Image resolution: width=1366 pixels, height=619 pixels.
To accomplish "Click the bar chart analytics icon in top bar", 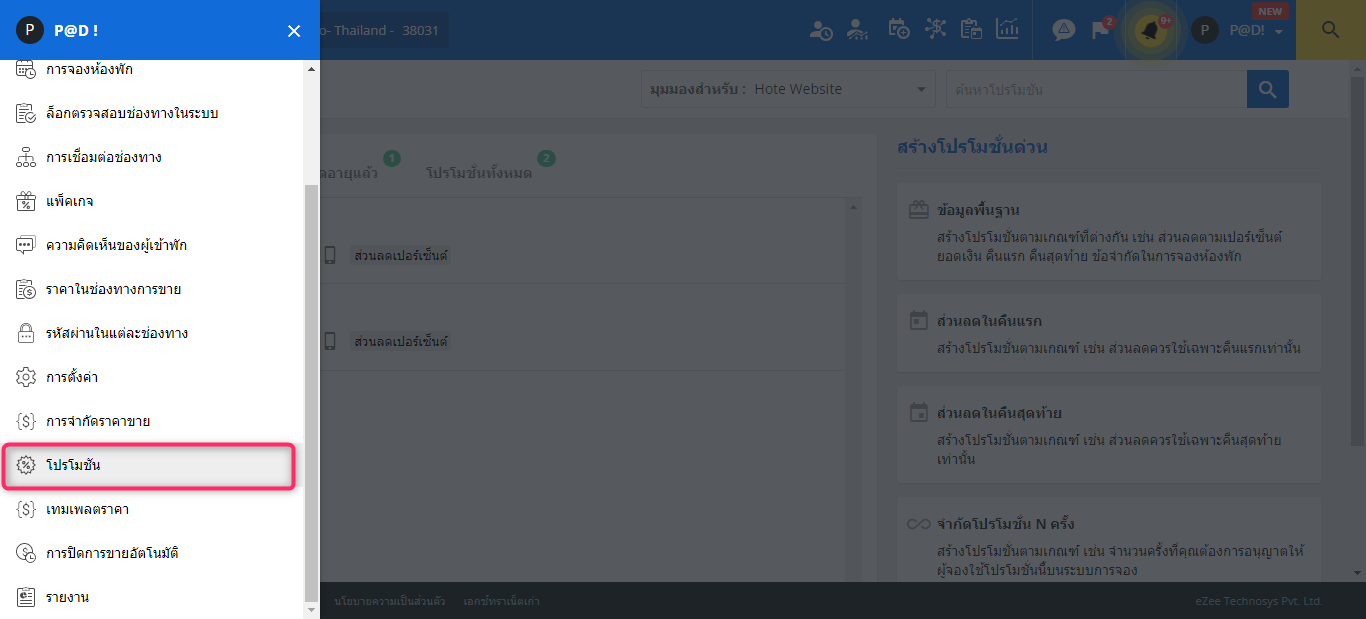I will click(1007, 30).
